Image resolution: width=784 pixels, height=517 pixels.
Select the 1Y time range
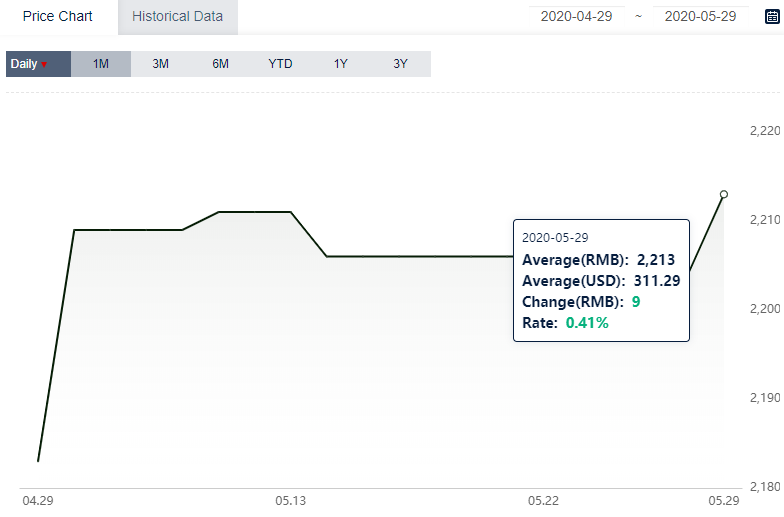coord(340,64)
